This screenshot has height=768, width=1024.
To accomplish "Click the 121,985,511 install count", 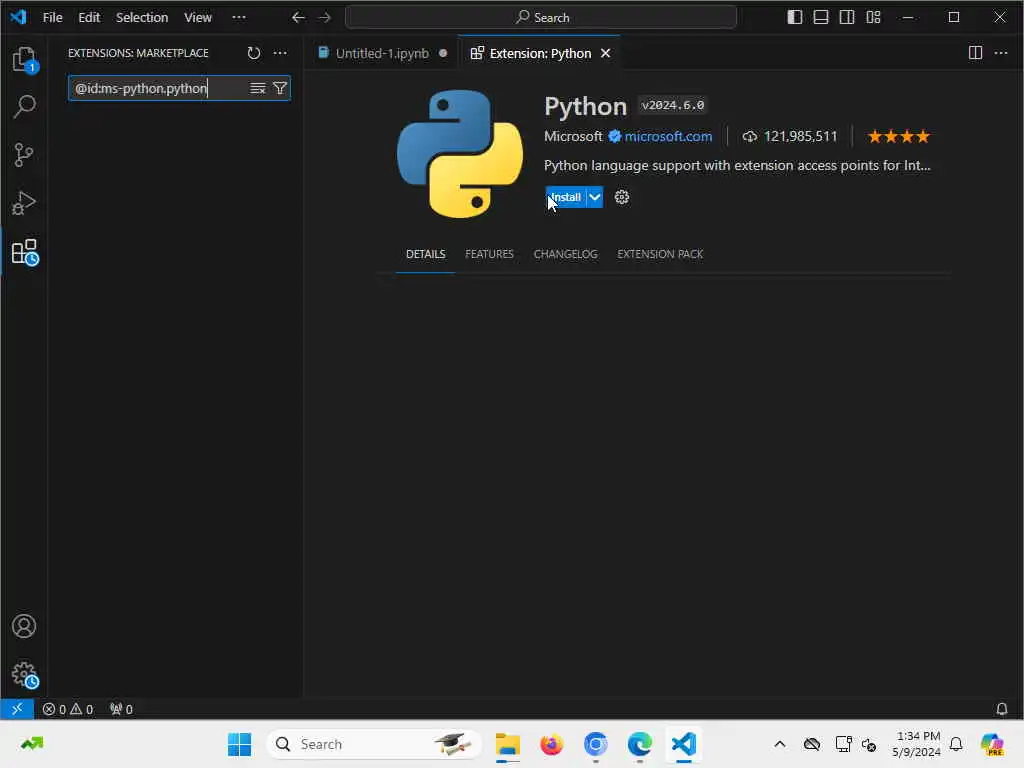I will (x=790, y=136).
